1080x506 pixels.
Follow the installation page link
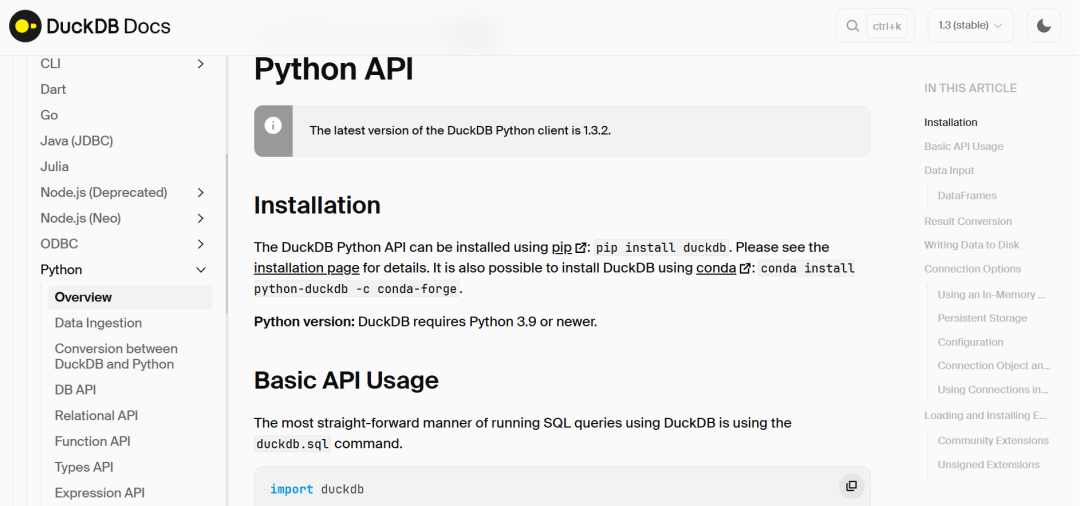307,268
